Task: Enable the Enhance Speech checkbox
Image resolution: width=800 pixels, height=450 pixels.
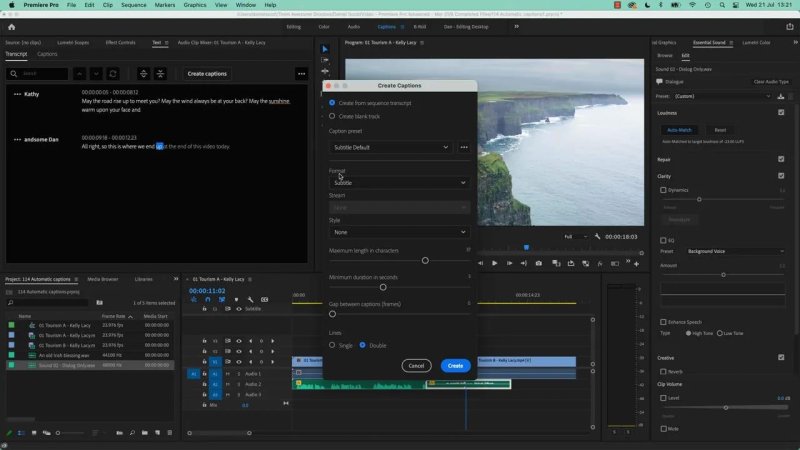Action: 663,322
